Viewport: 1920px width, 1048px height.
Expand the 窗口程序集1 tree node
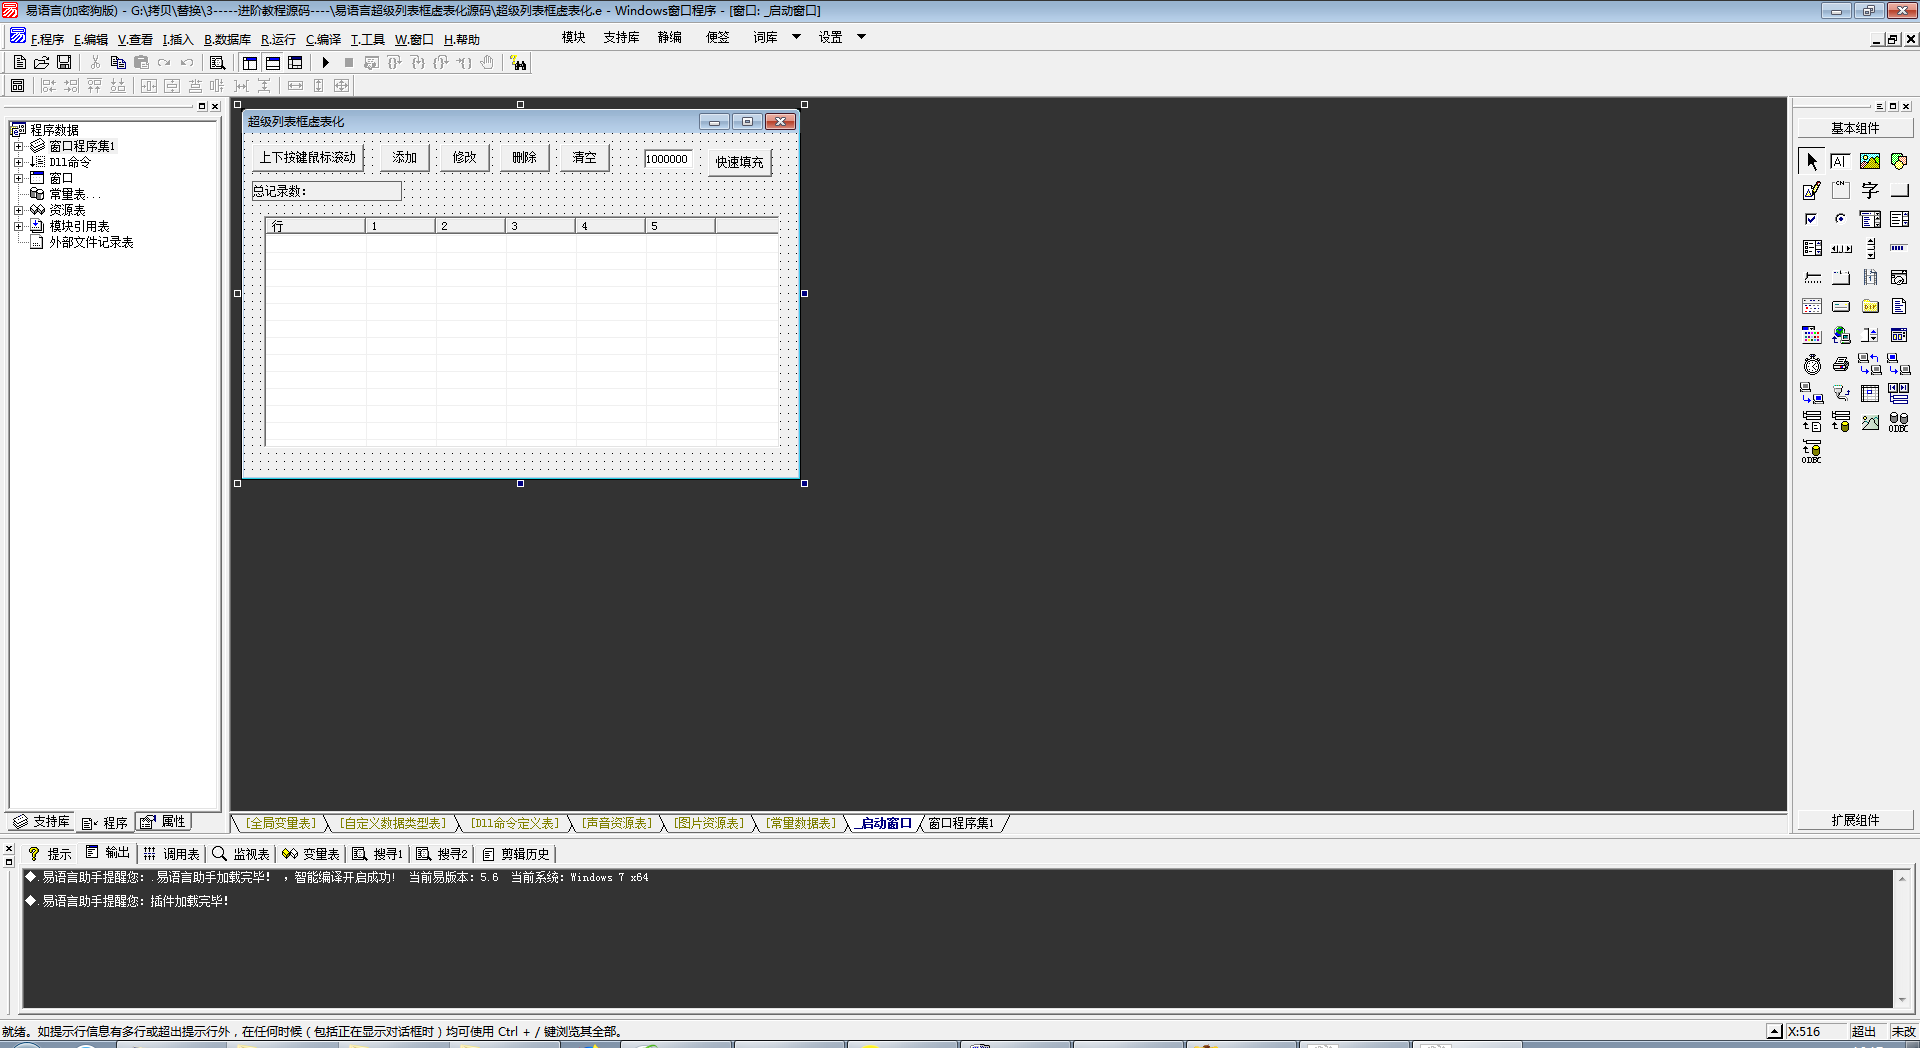[x=18, y=146]
